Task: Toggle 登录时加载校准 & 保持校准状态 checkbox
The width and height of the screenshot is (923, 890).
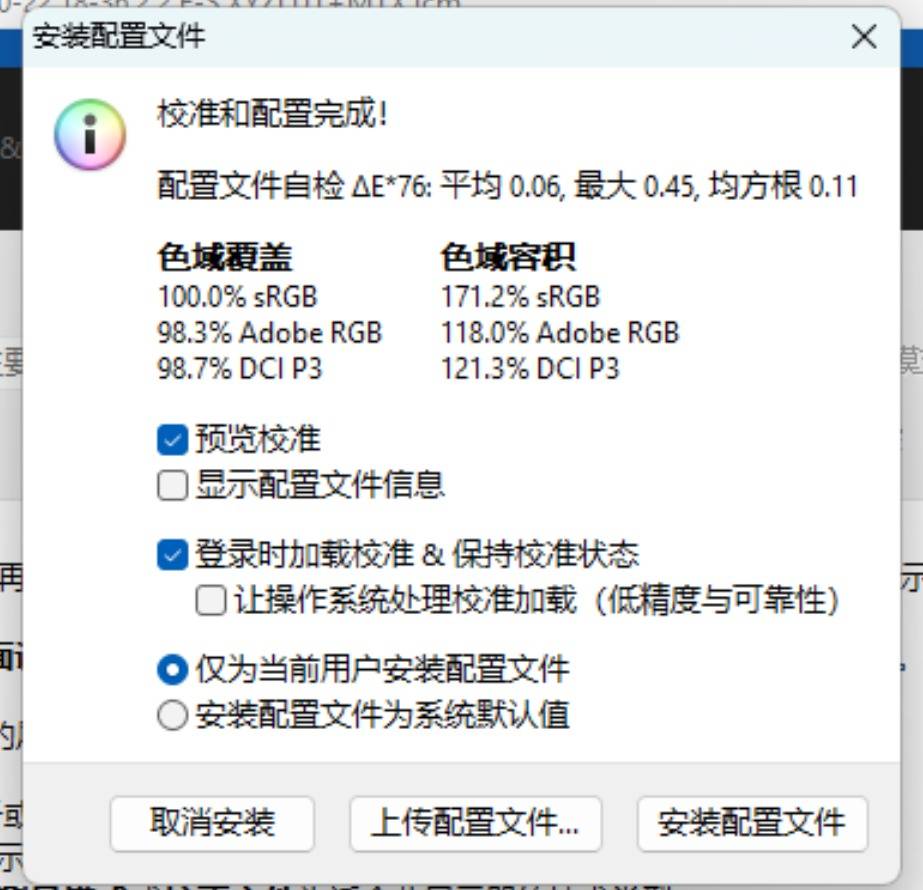Action: pyautogui.click(x=172, y=554)
